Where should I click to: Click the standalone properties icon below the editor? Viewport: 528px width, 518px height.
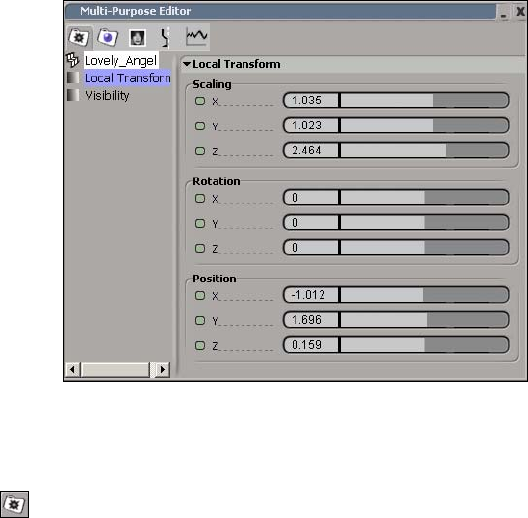point(14,504)
